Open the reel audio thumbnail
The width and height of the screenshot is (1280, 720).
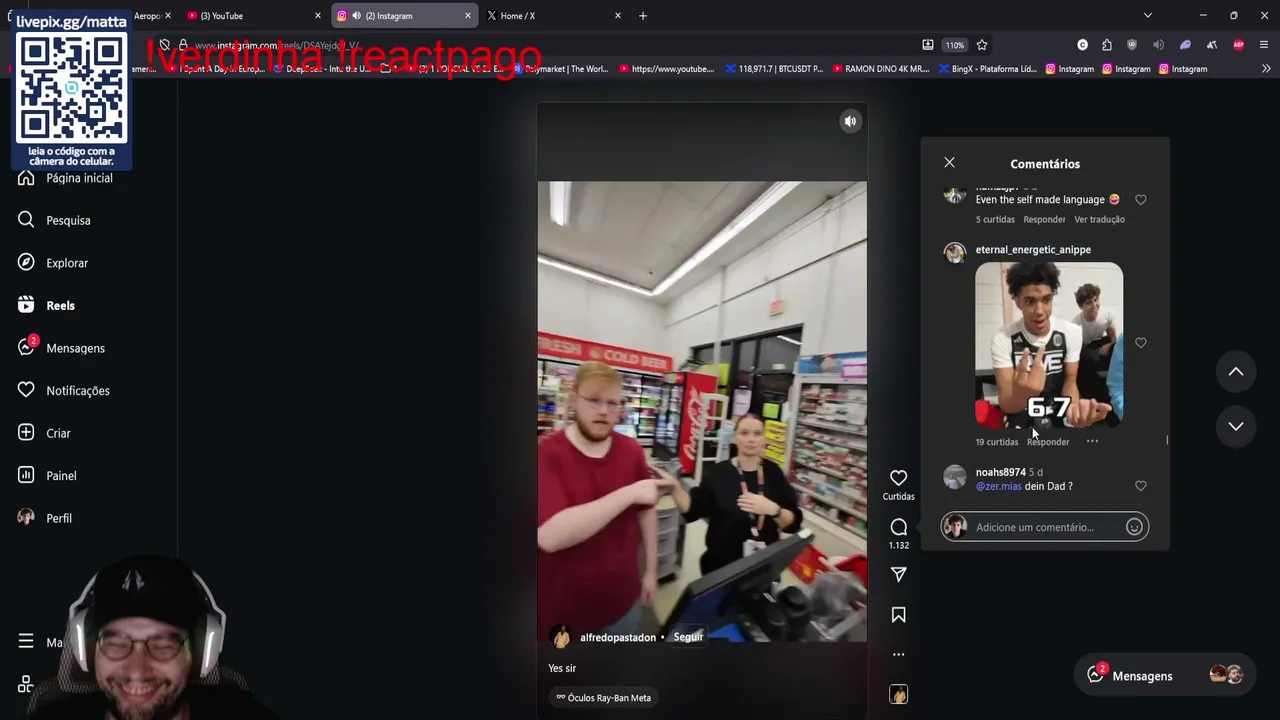[898, 694]
